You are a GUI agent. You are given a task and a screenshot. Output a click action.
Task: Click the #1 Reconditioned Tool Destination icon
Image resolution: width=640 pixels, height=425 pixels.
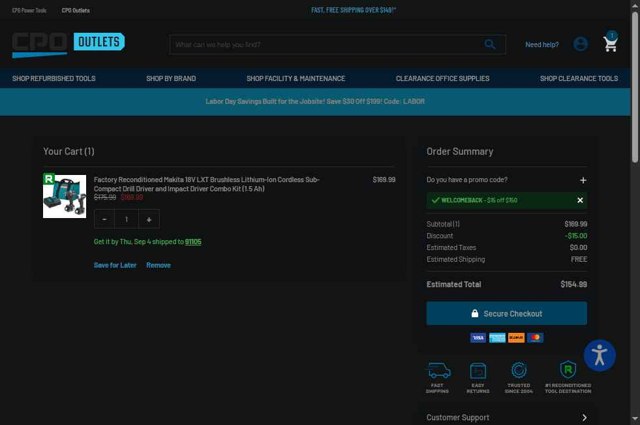[x=568, y=370]
